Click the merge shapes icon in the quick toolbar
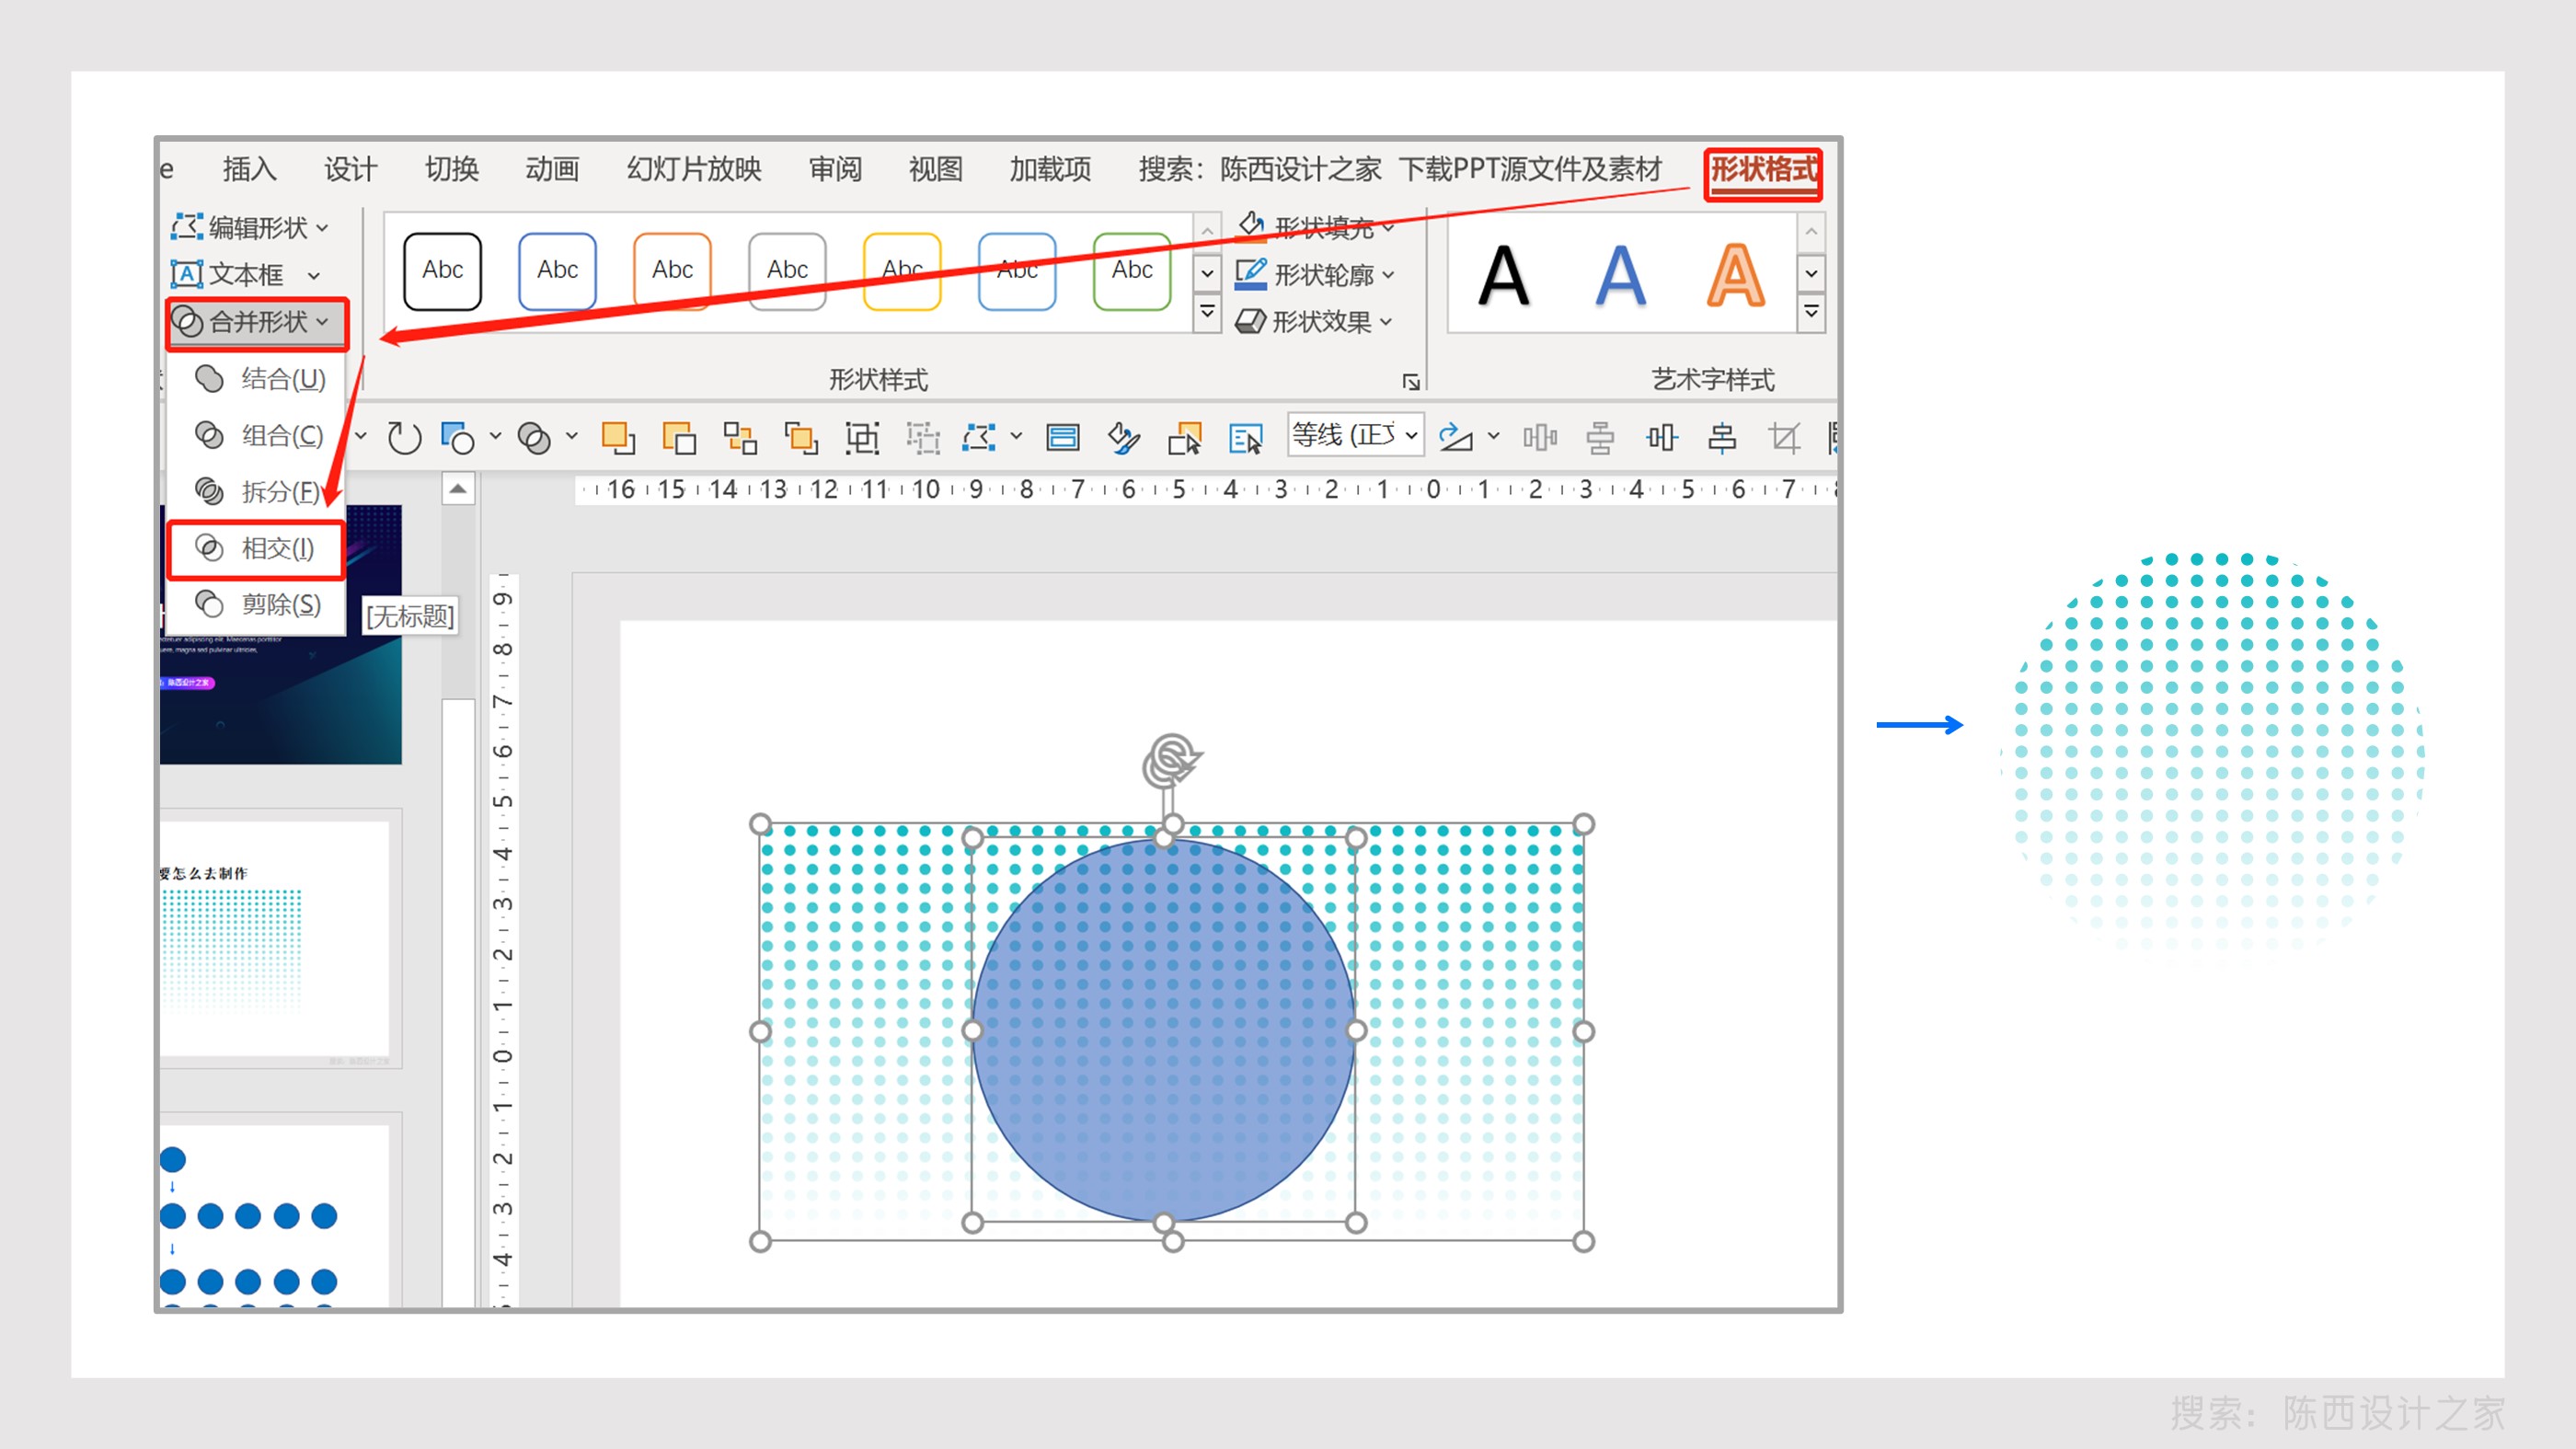Viewport: 2576px width, 1449px height. pos(534,438)
